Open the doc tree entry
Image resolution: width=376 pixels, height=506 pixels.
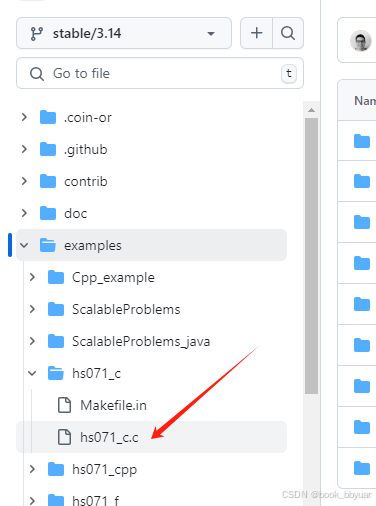coord(76,213)
